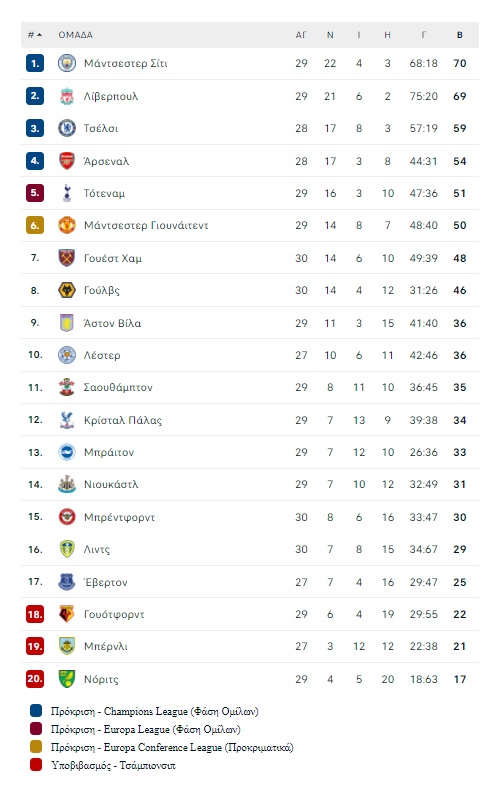Select the Chelsea crest icon
Screen dimensions: 497x794
(67, 128)
